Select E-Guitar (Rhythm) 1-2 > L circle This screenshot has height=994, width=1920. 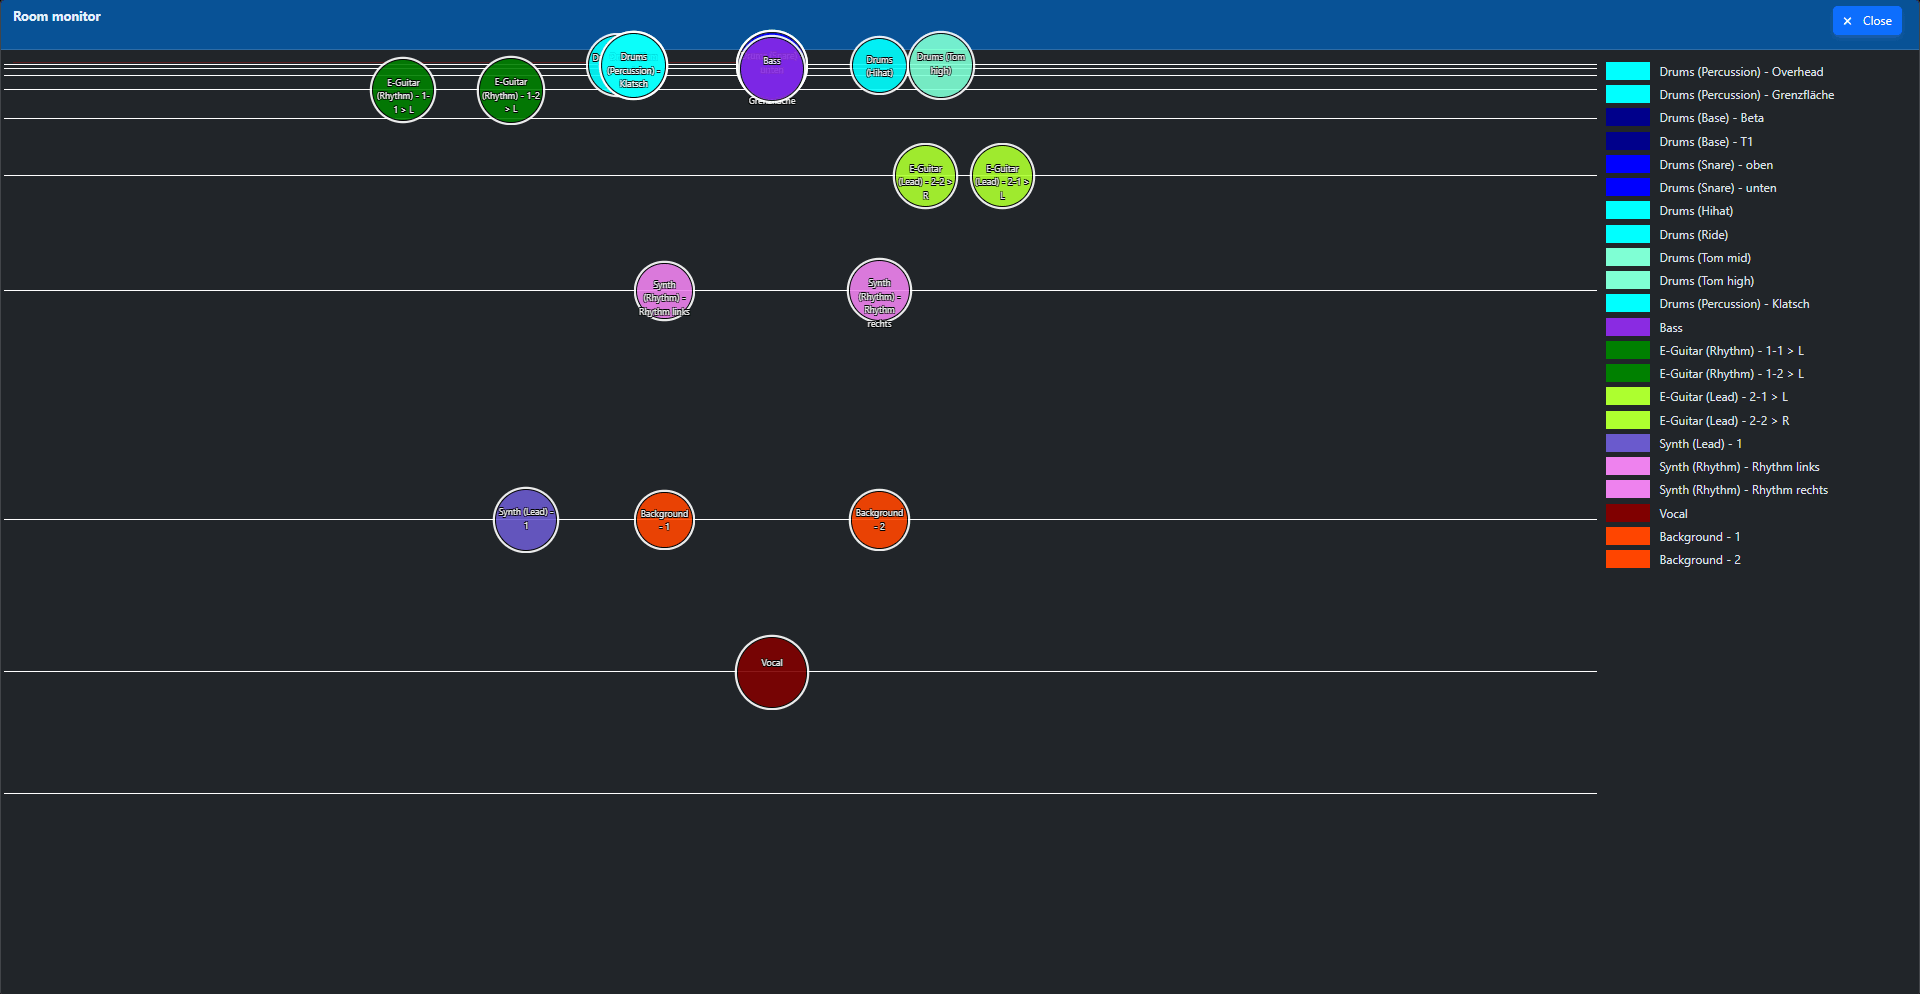(511, 90)
